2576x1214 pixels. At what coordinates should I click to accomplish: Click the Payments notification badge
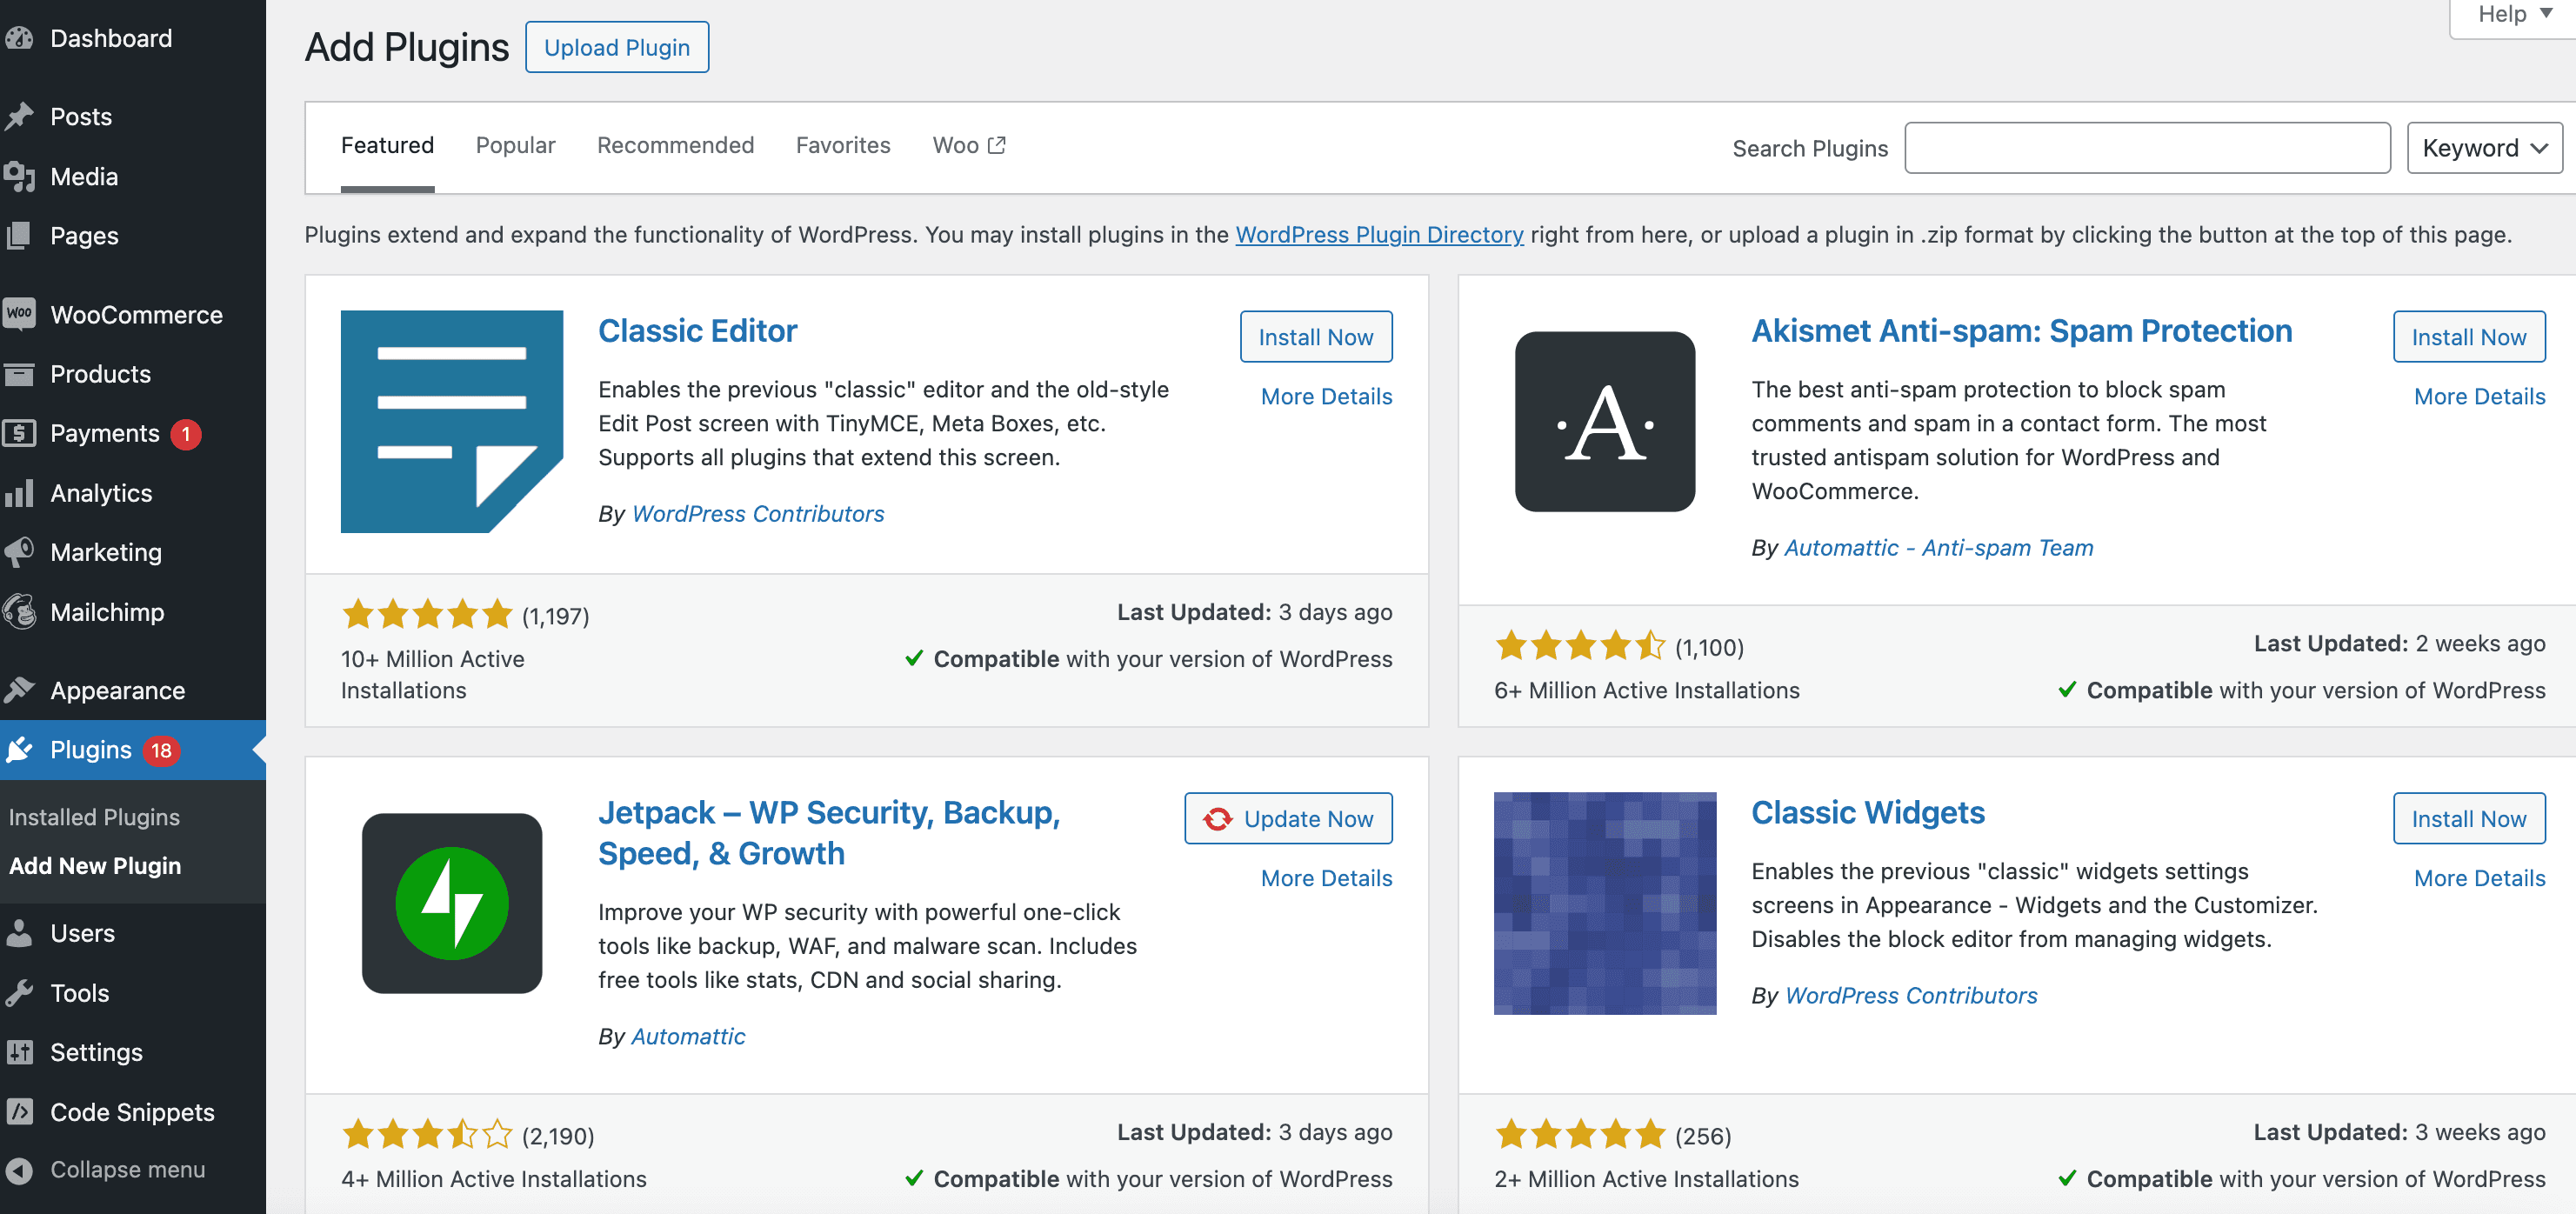(x=186, y=434)
